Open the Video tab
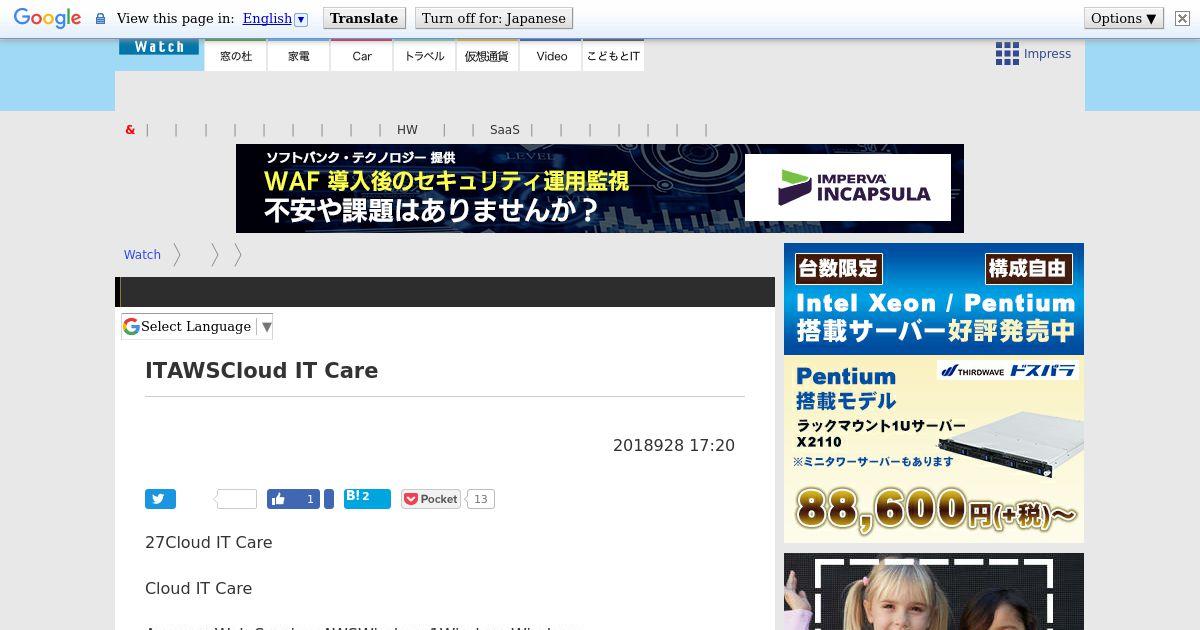 [551, 56]
